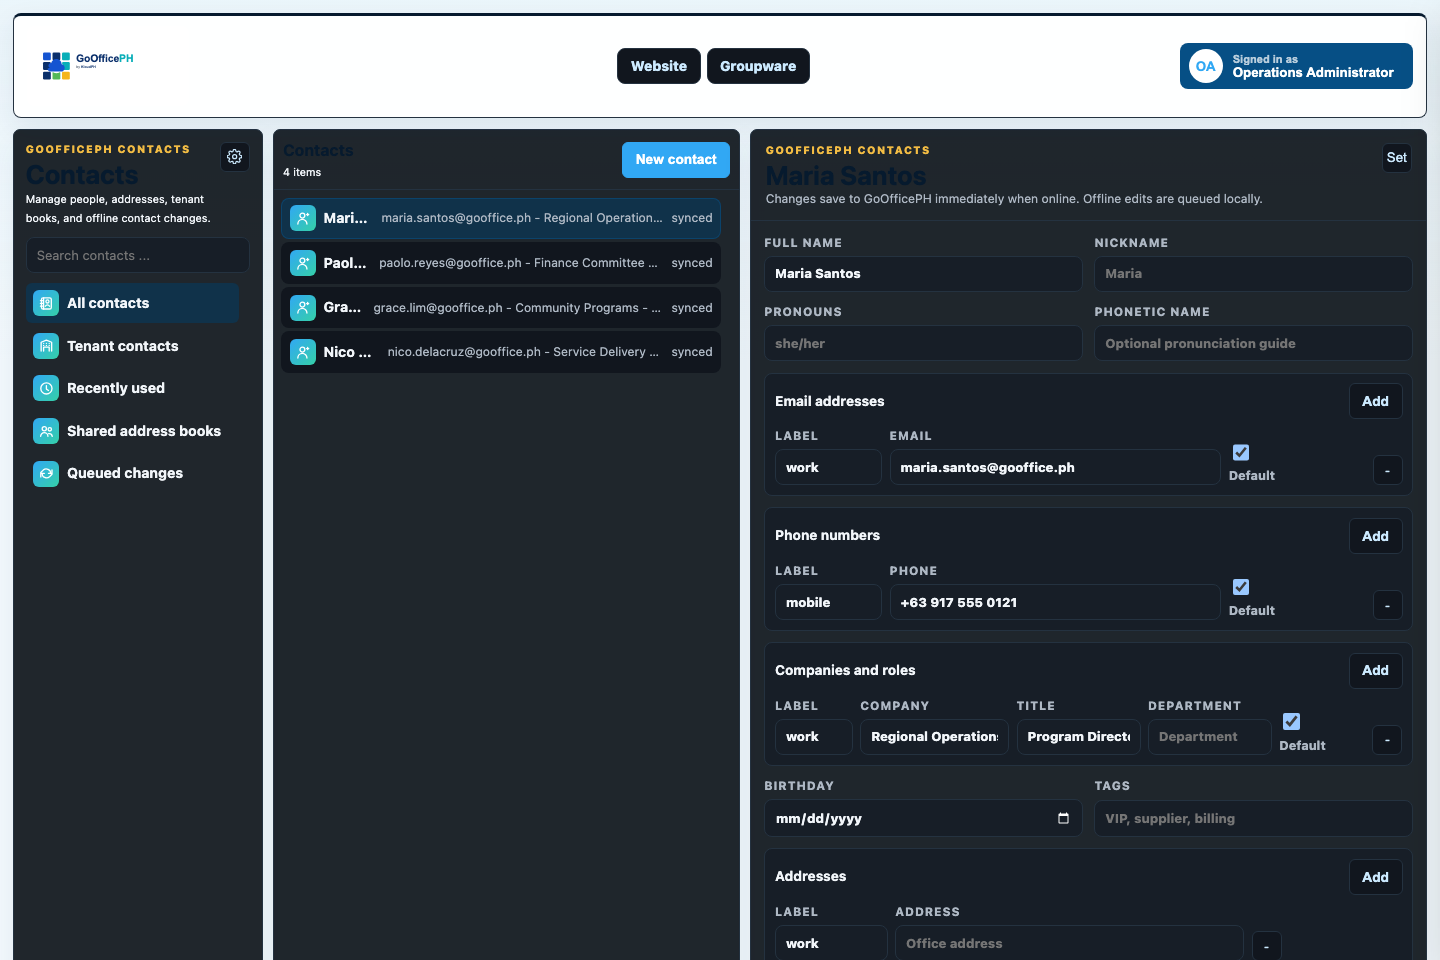
Task: Toggle the Default company checkbox
Action: coord(1291,721)
